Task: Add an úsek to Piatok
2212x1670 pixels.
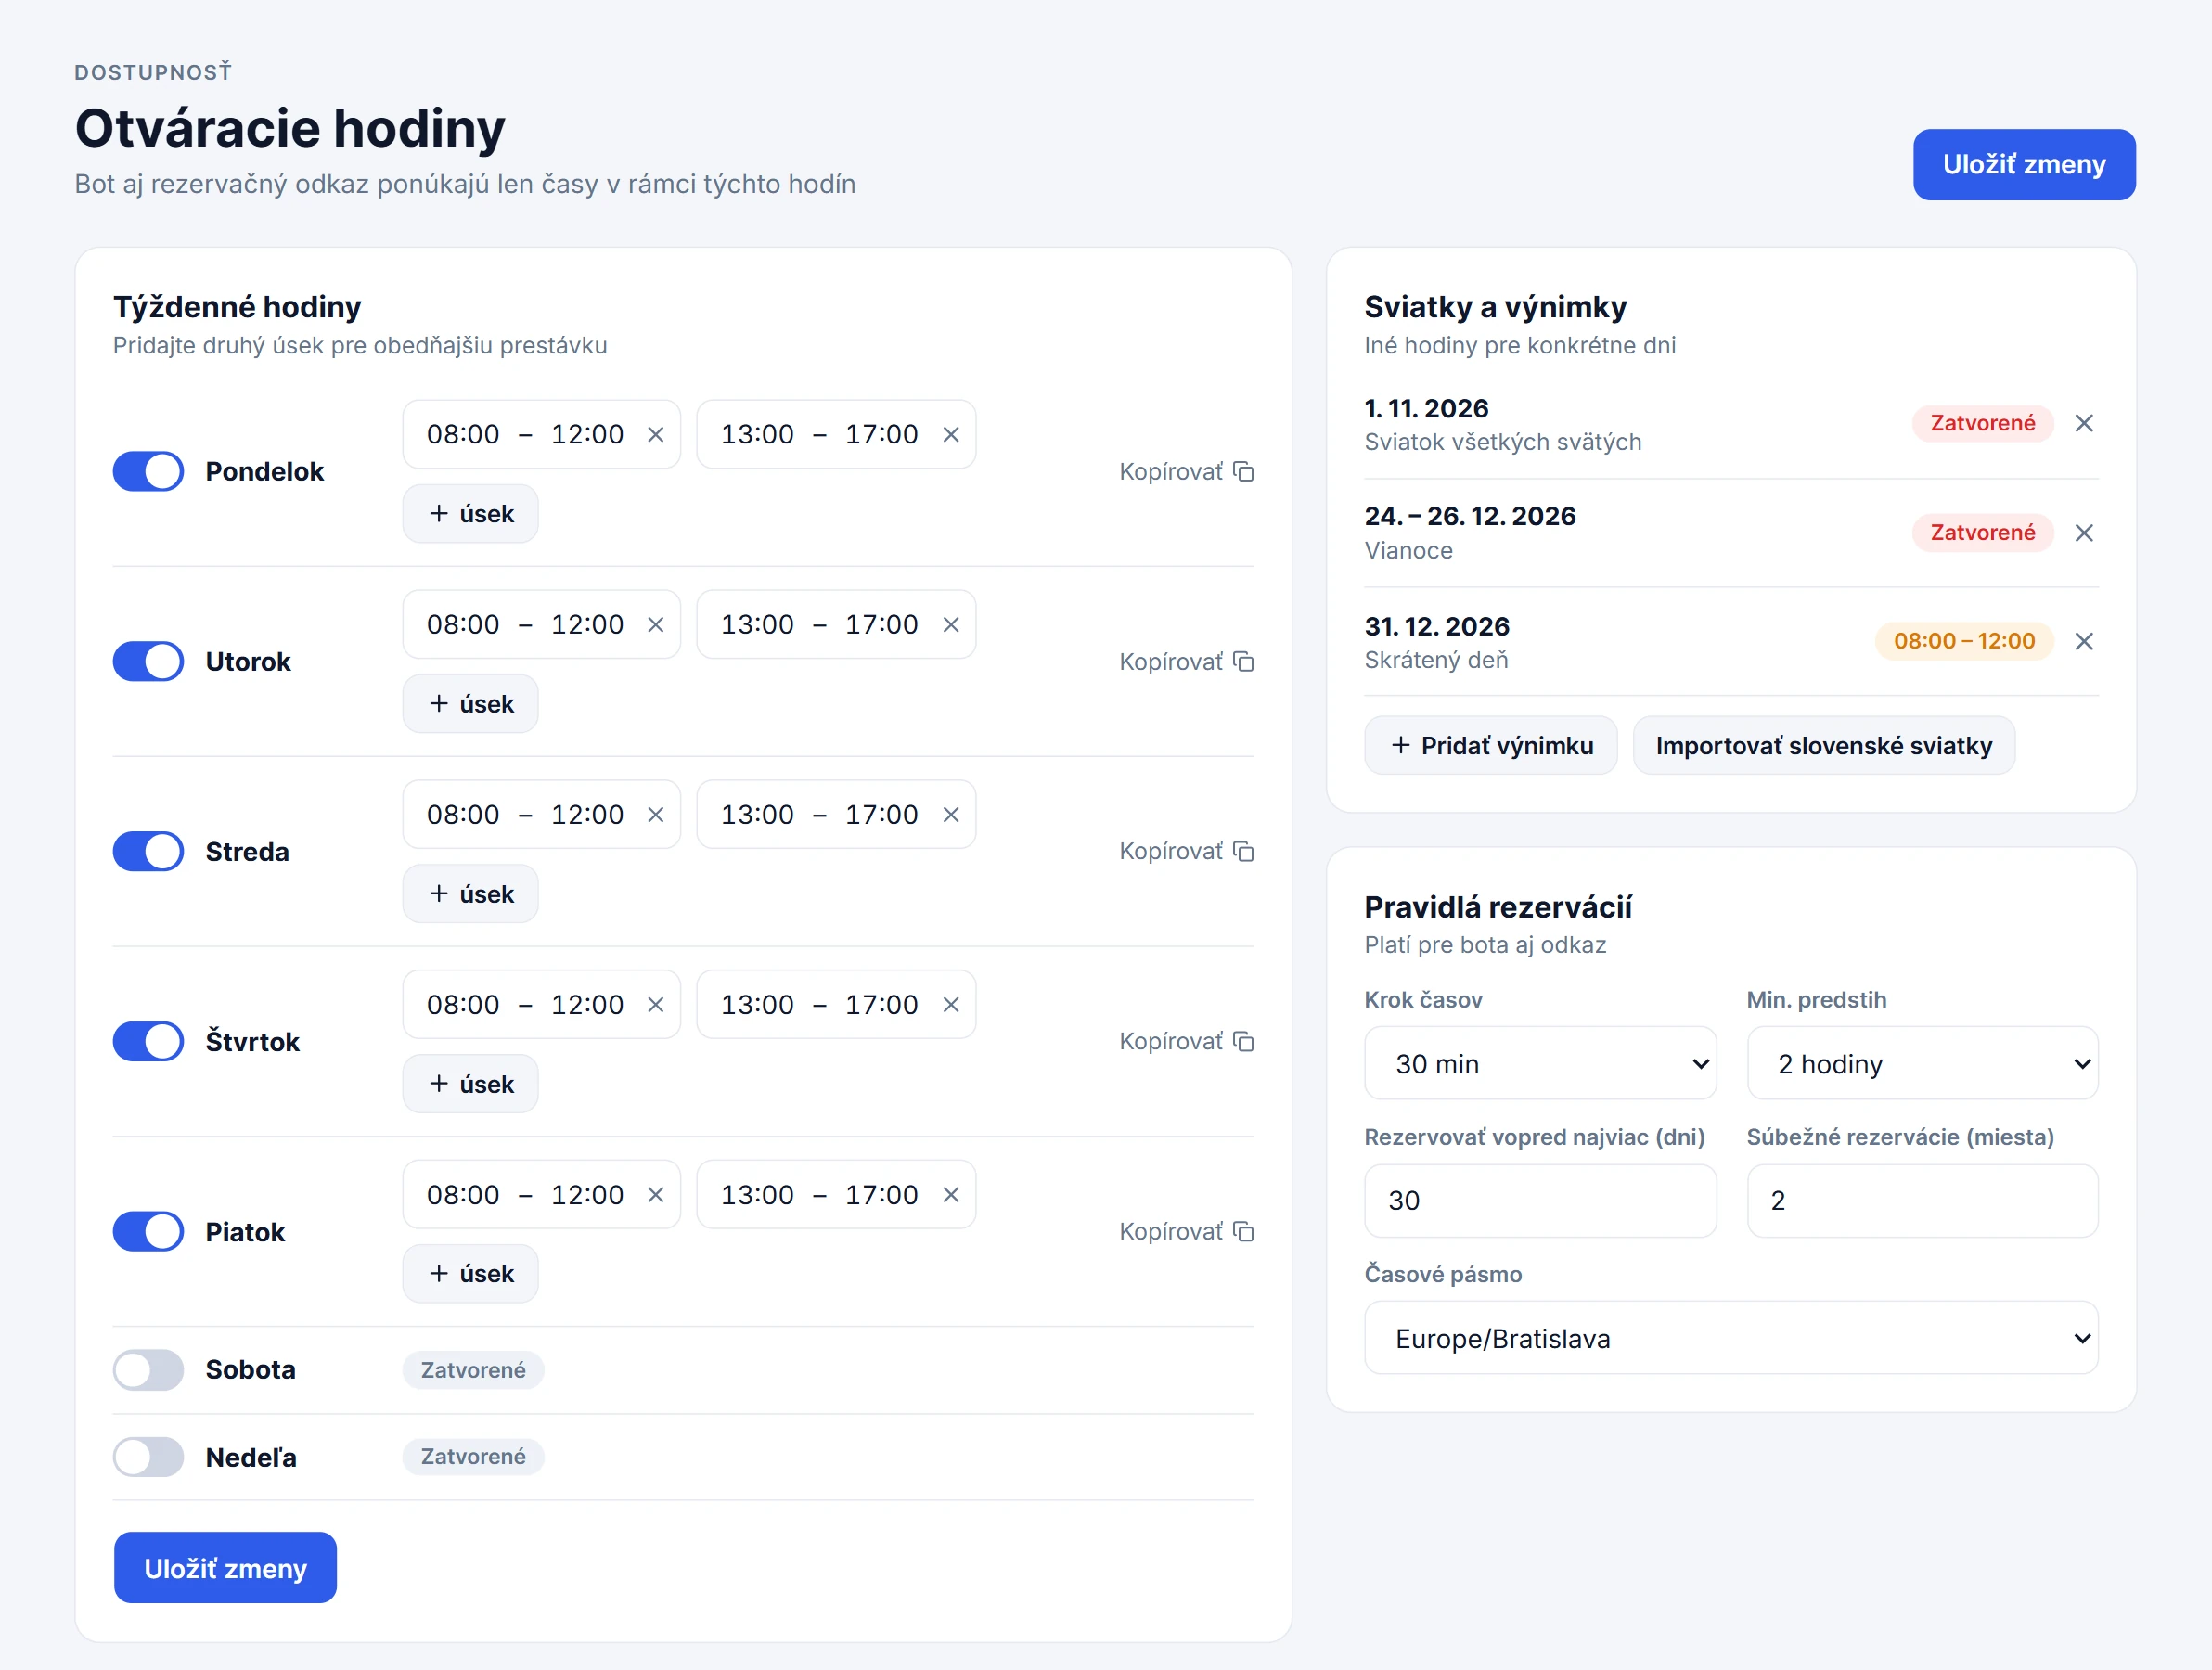Action: (470, 1275)
